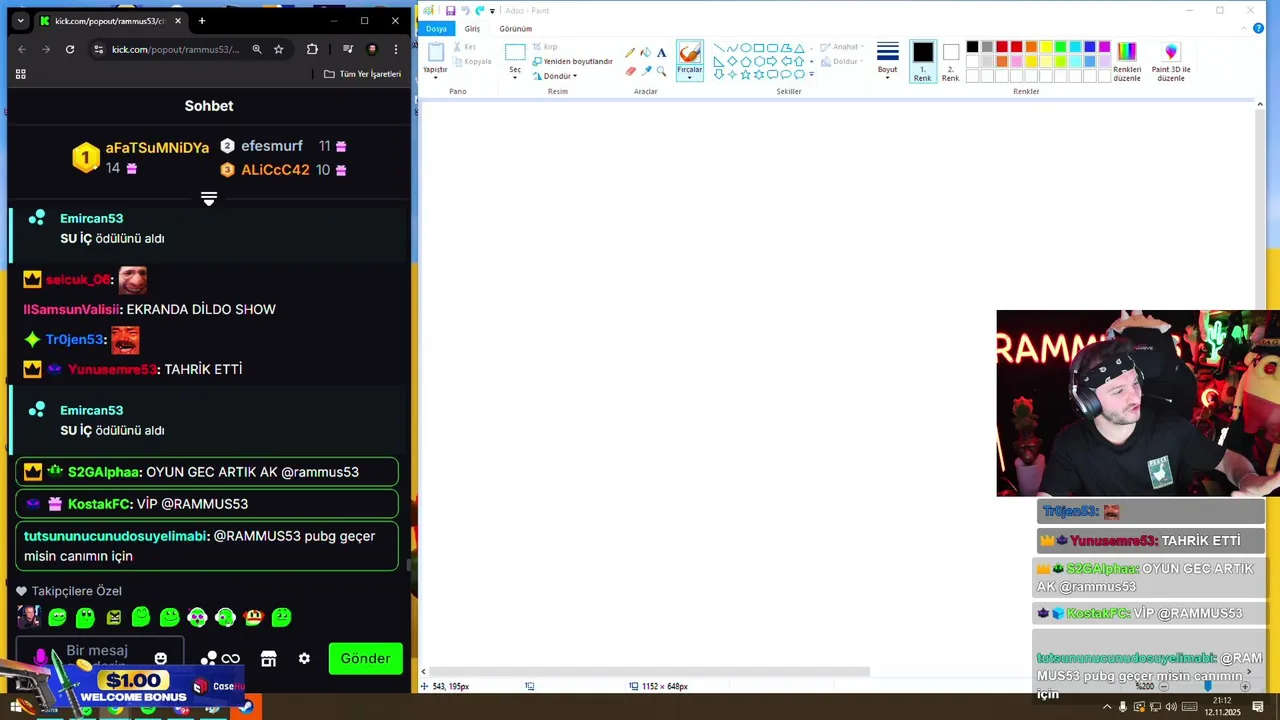Open Paint 3D ile düzenle

1171,62
